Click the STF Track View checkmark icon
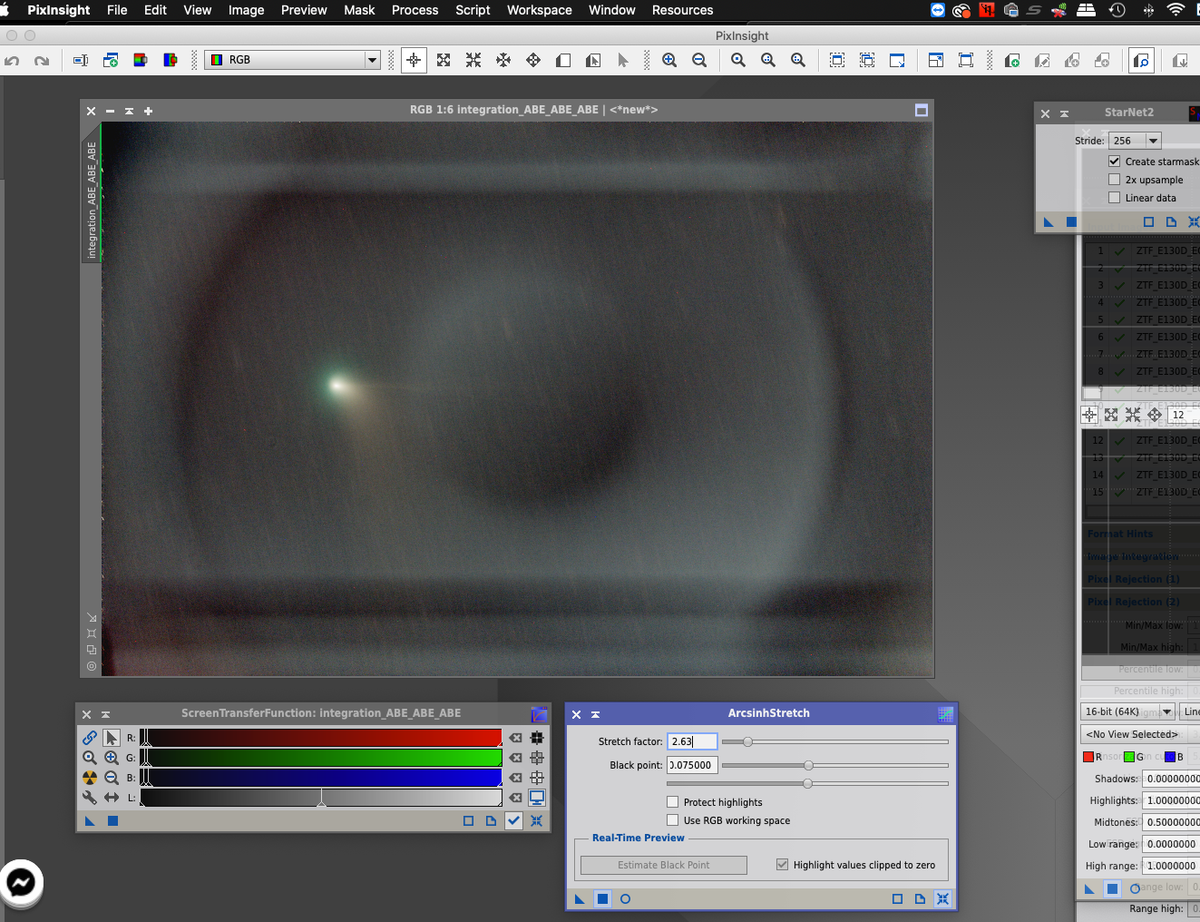Image resolution: width=1200 pixels, height=922 pixels. pyautogui.click(x=514, y=821)
